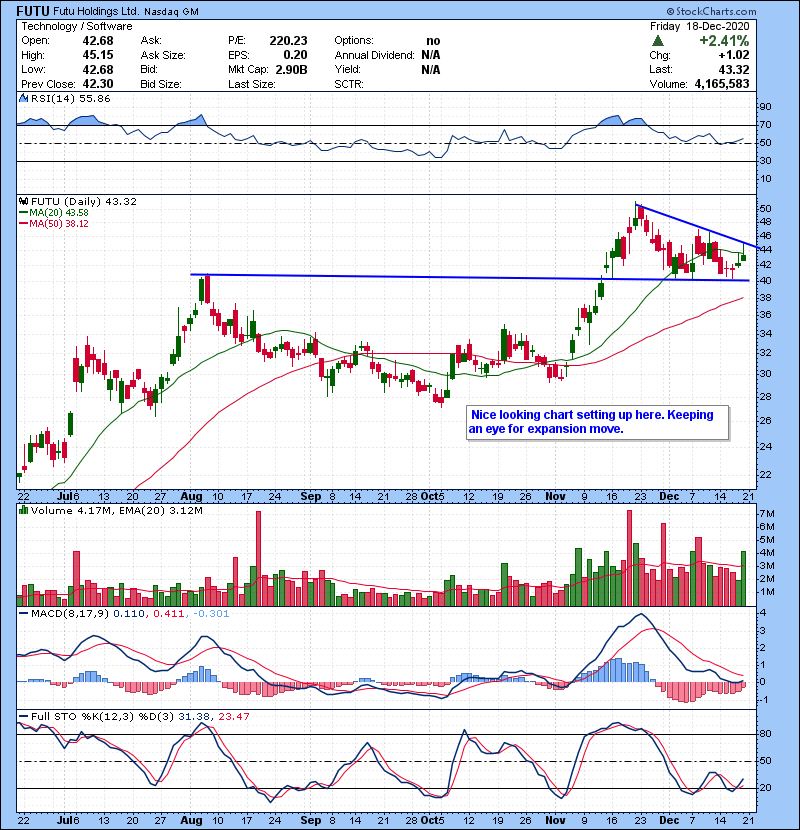Click the MA(20) 43.58 legend text
This screenshot has height=830, width=800.
point(59,213)
